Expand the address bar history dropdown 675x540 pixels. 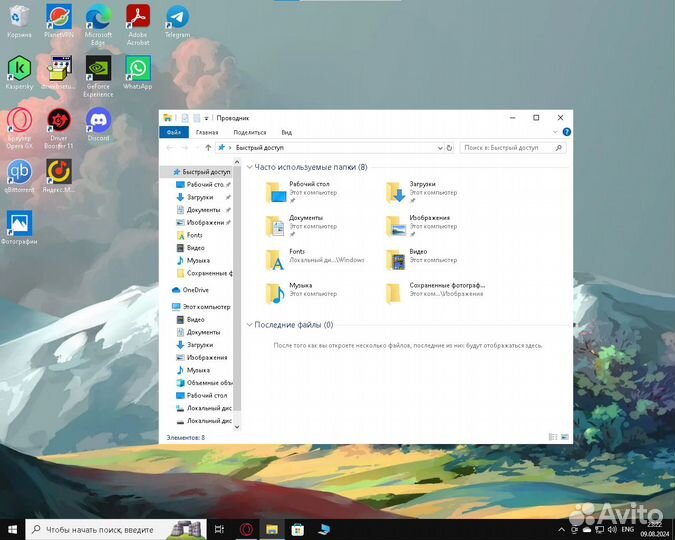(439, 147)
